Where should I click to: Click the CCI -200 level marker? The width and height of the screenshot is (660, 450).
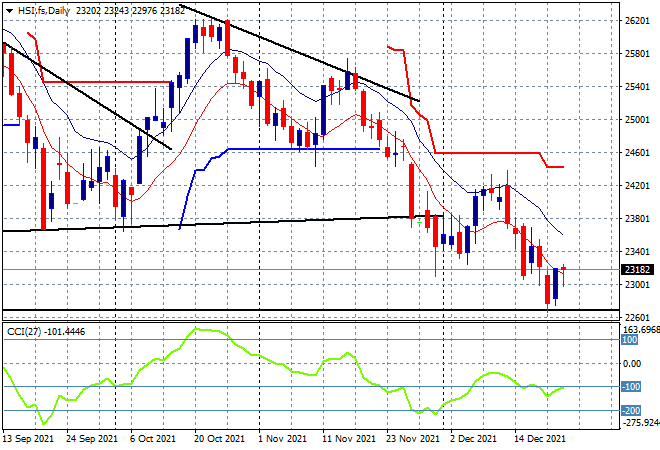(x=631, y=410)
